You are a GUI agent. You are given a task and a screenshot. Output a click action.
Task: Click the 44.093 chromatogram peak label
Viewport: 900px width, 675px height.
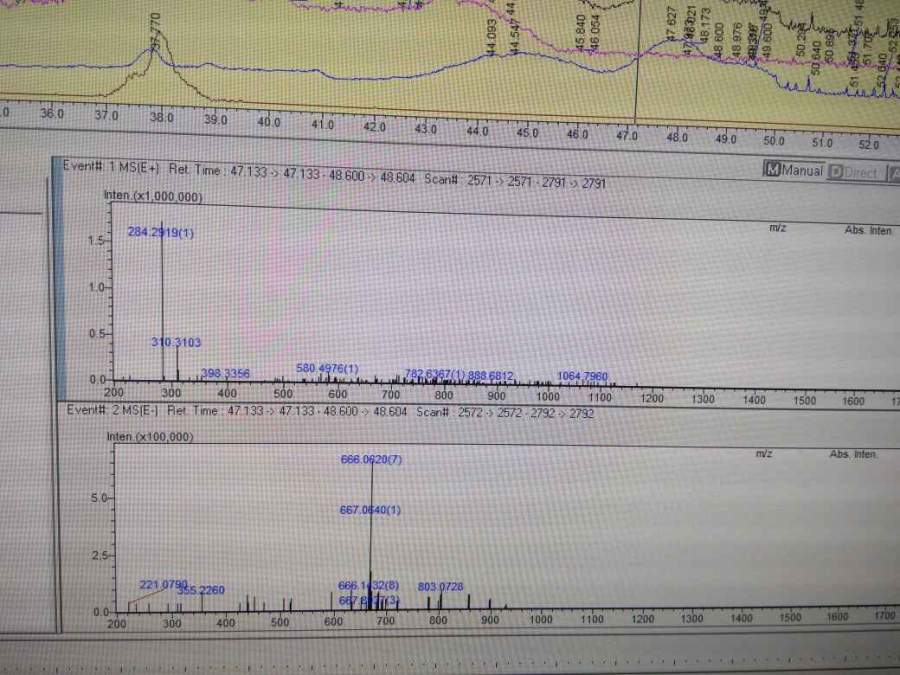491,37
